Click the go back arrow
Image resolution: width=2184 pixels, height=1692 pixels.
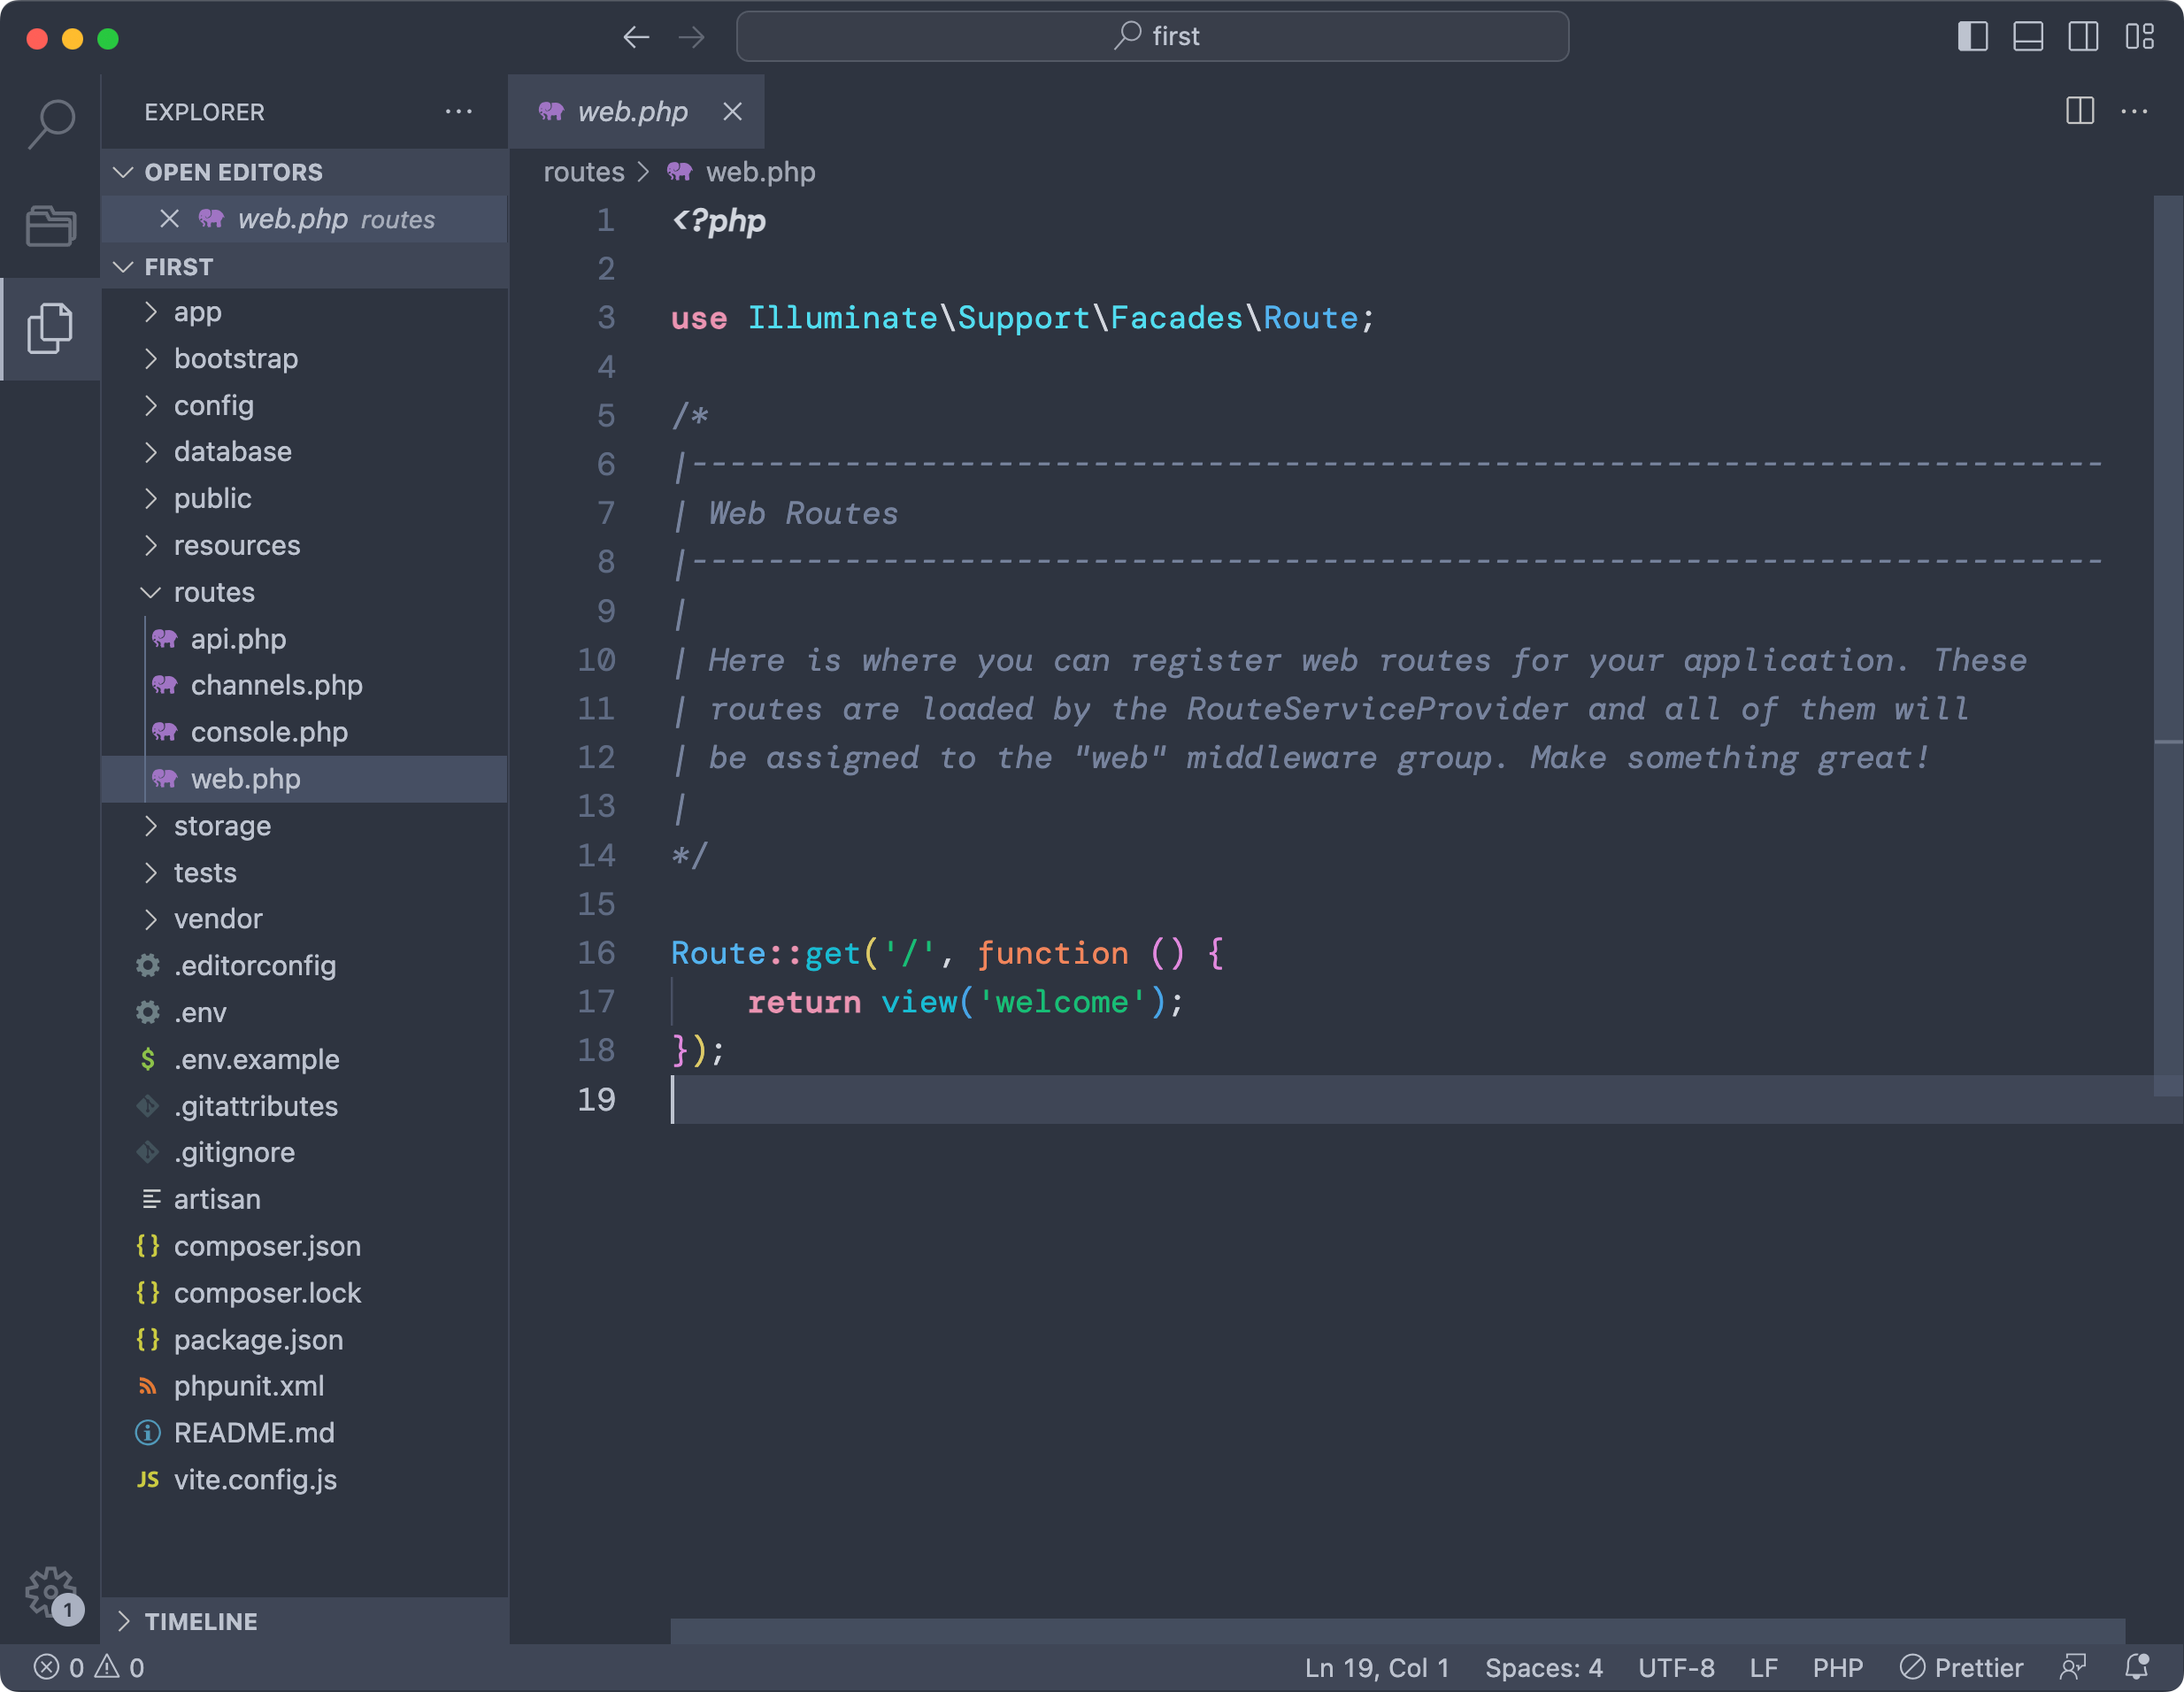636,38
